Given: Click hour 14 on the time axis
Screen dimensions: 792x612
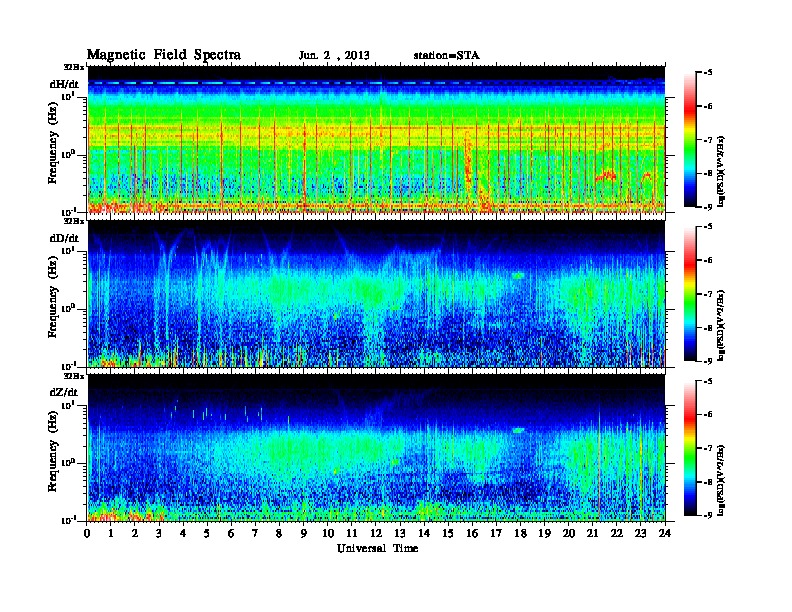Looking at the screenshot, I should point(424,533).
